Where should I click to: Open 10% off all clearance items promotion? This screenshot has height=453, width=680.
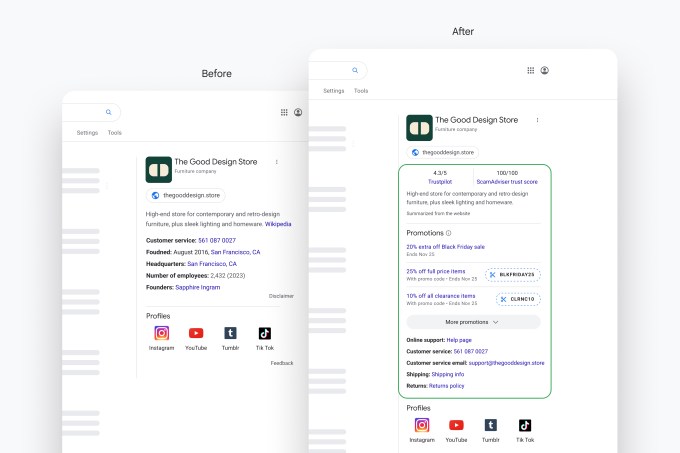(441, 296)
